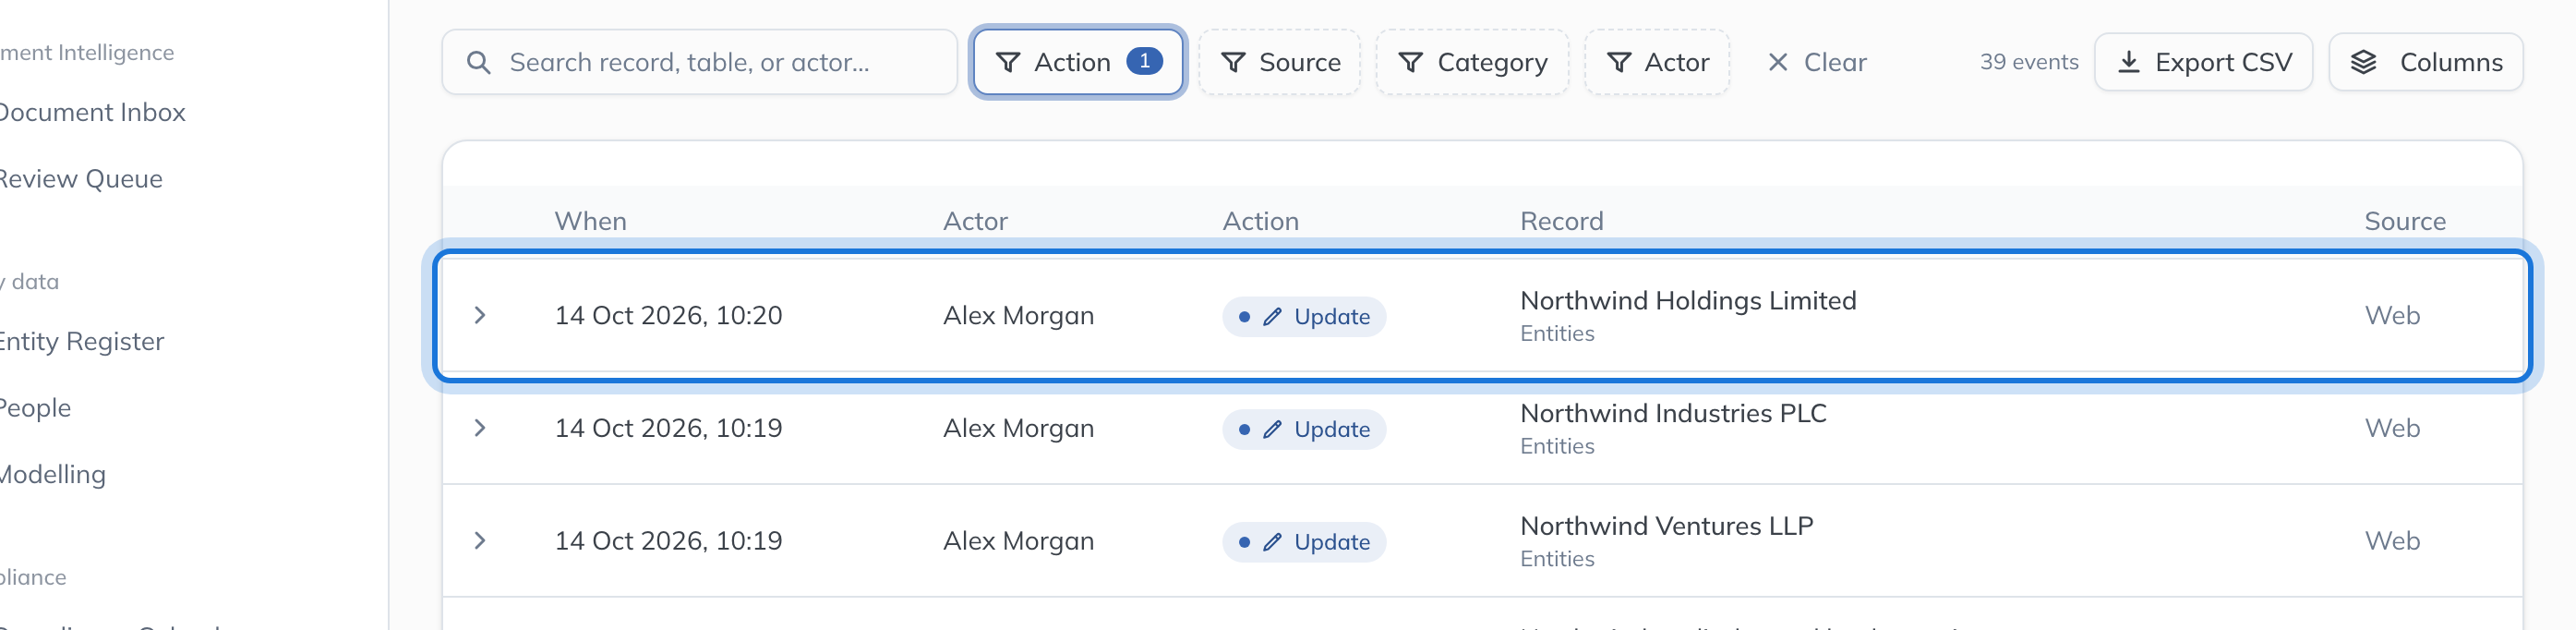
Task: Click Web source in Northwind Holdings row
Action: click(x=2391, y=315)
